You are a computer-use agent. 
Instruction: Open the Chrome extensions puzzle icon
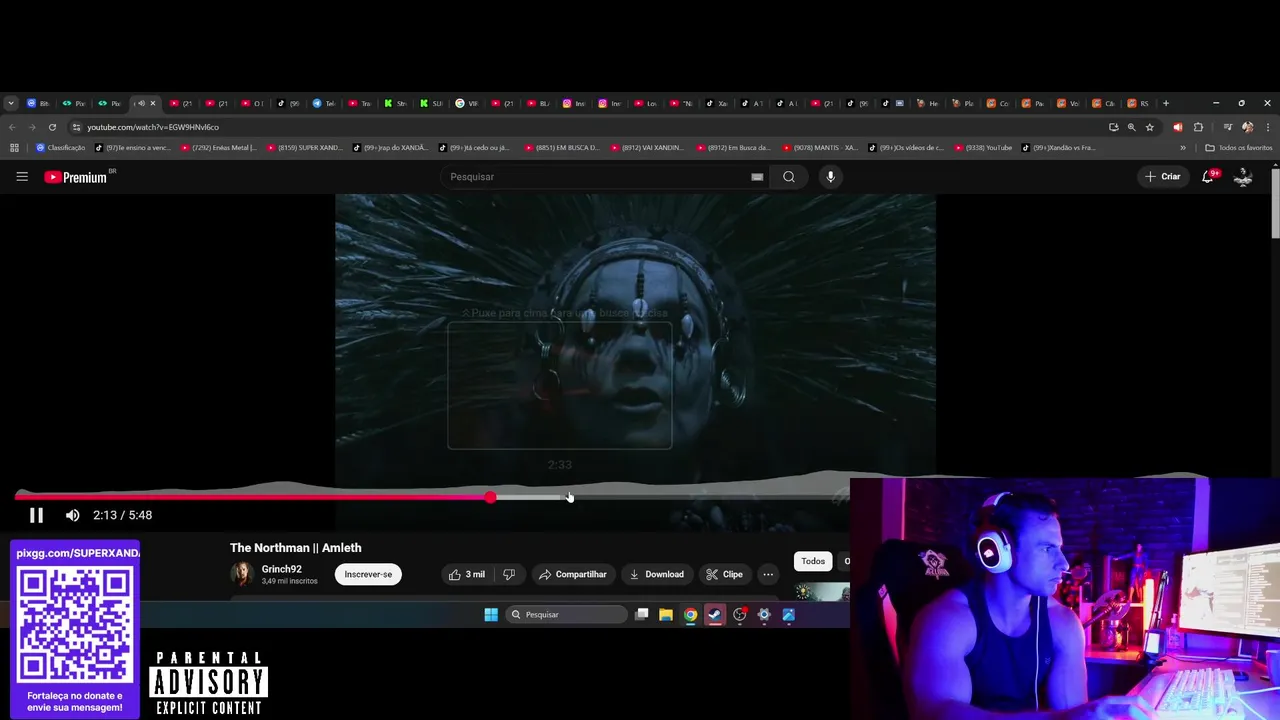[x=1198, y=127]
